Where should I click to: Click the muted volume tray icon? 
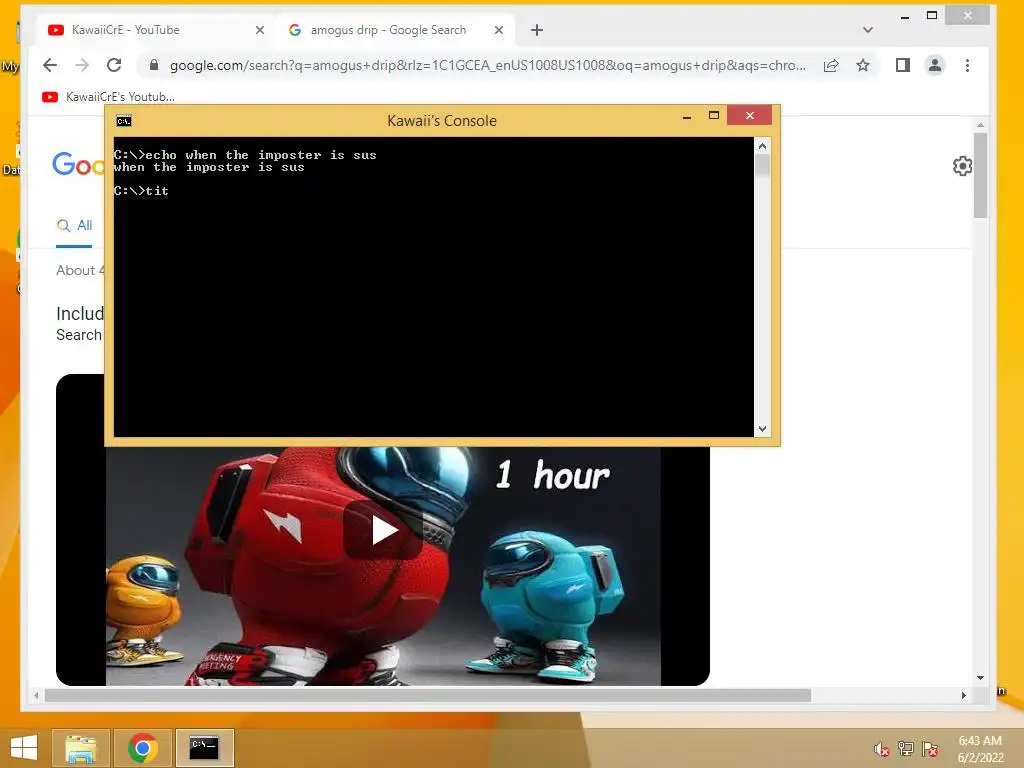point(881,749)
